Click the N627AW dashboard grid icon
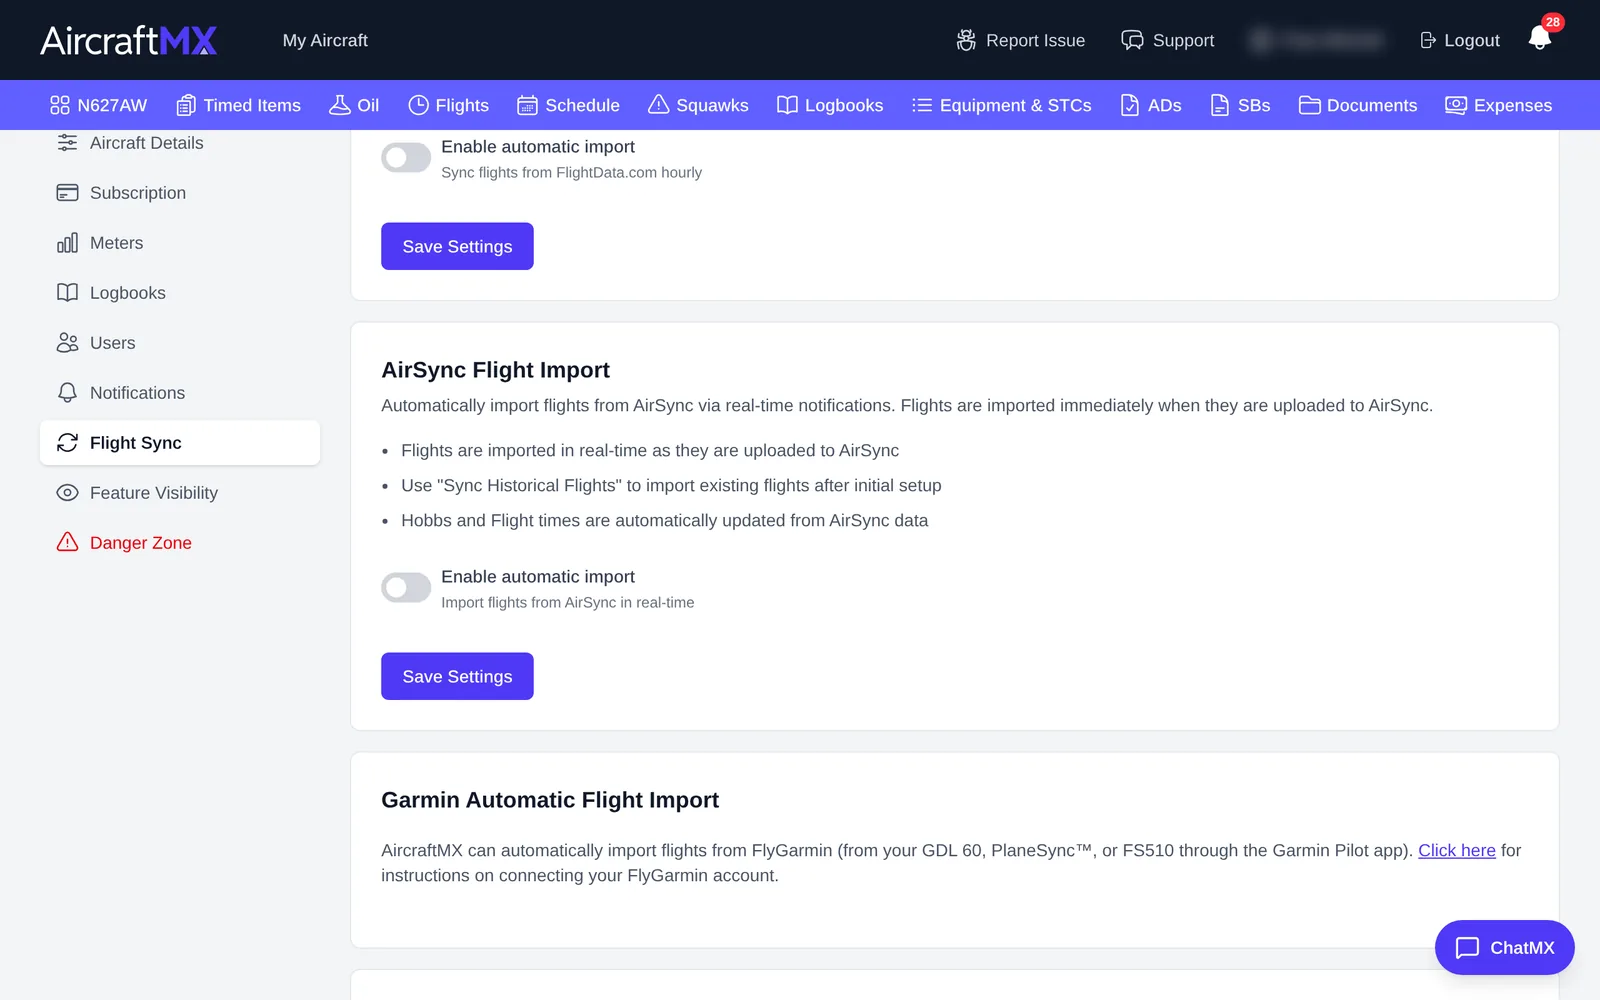 (x=60, y=105)
